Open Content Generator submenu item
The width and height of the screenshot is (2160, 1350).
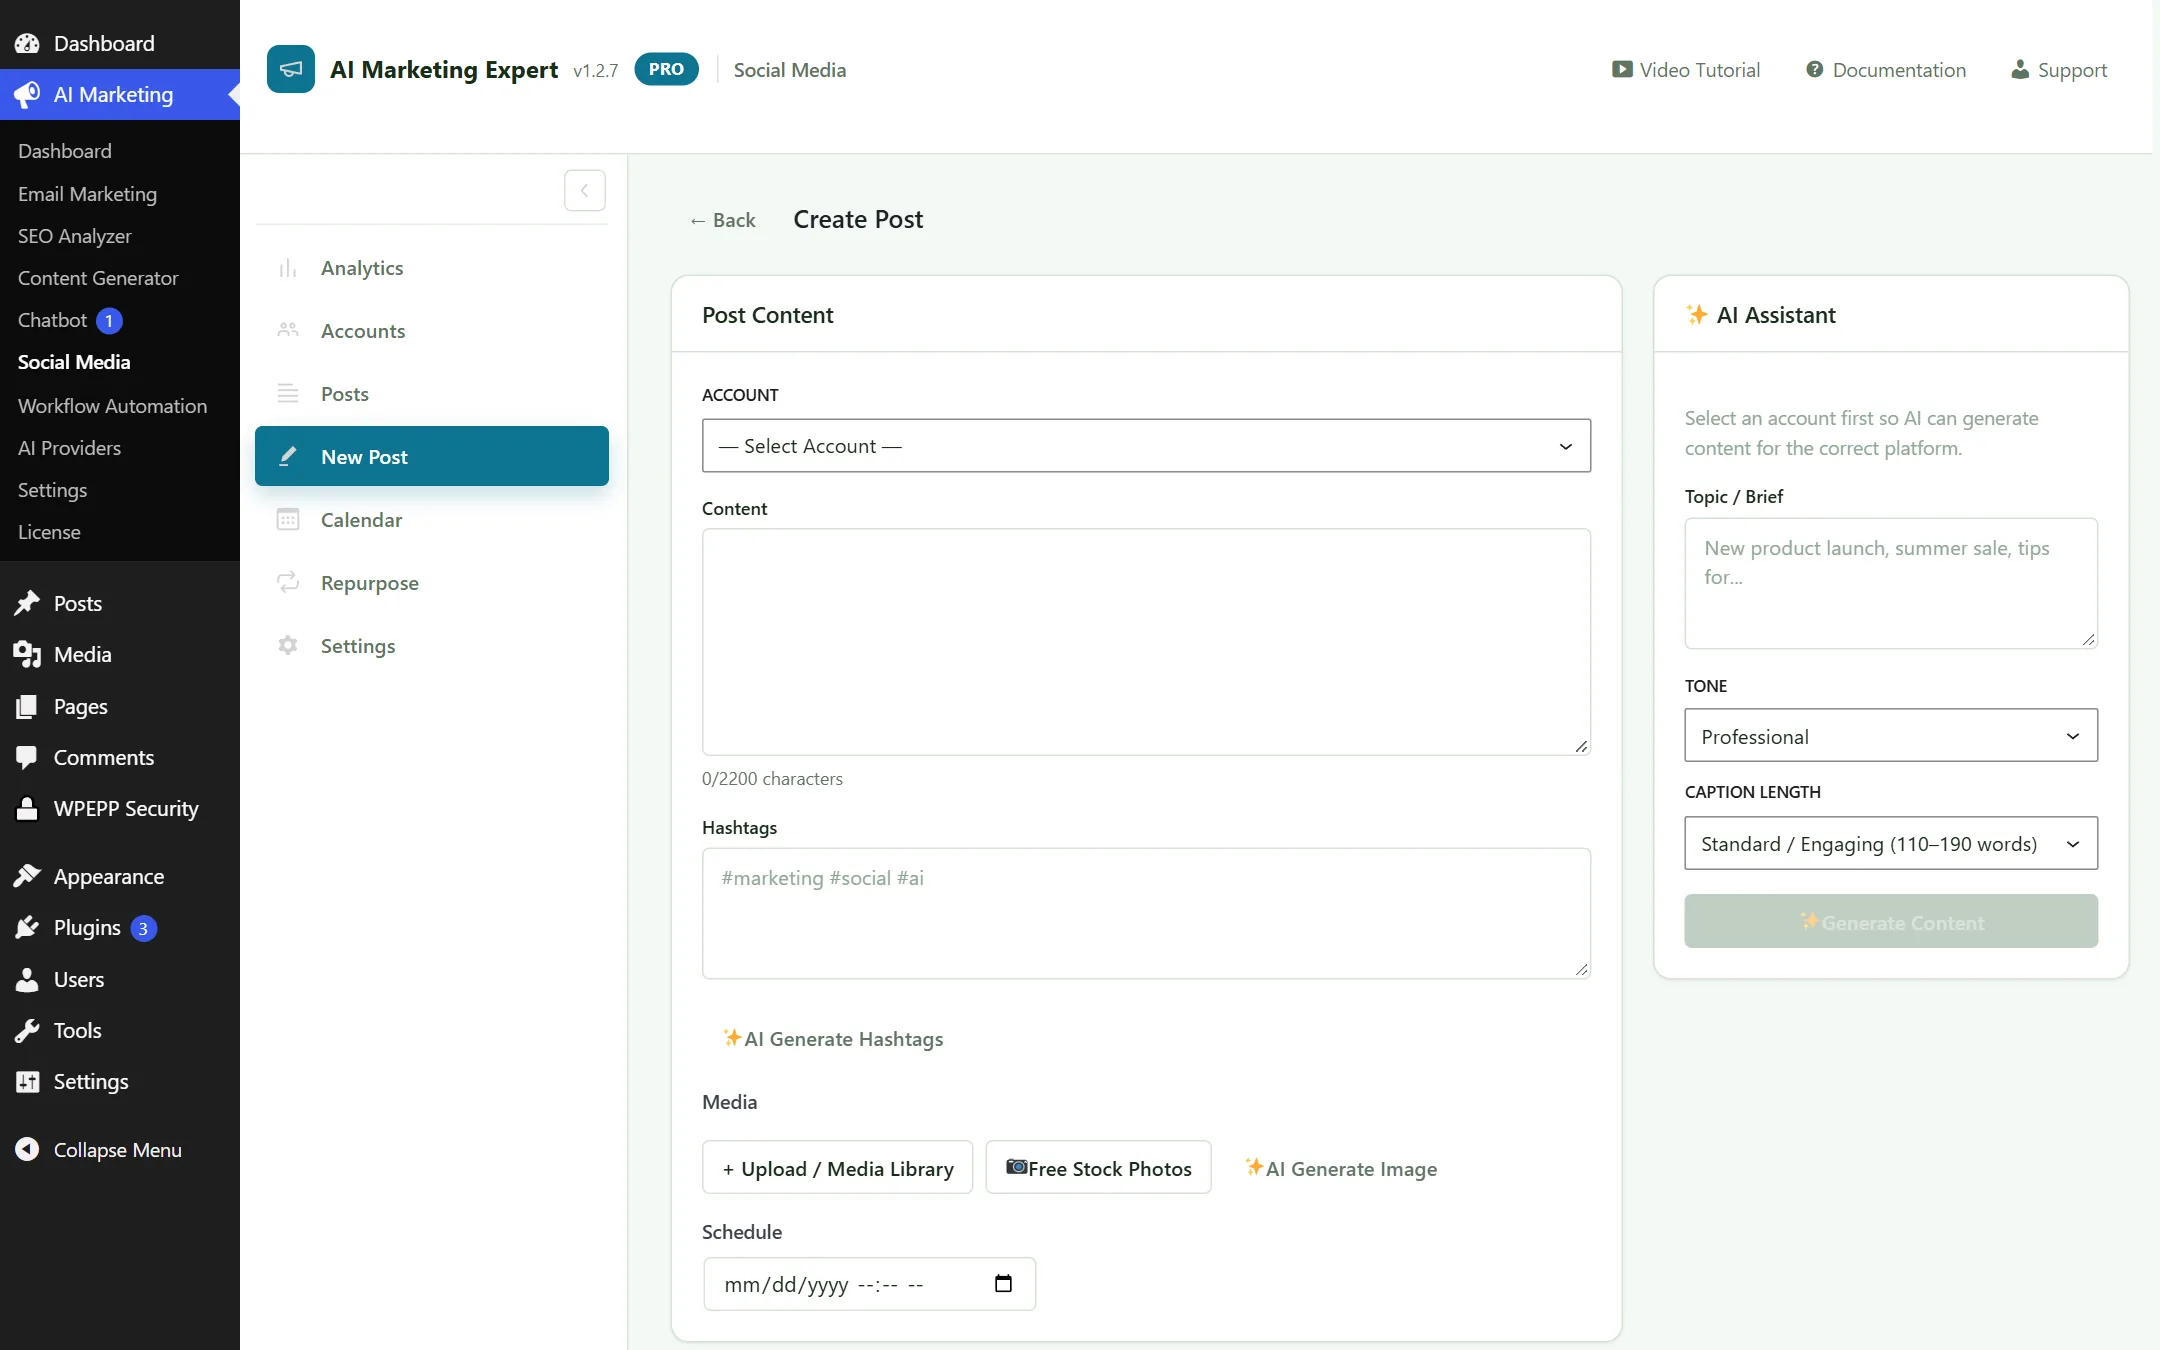[98, 278]
